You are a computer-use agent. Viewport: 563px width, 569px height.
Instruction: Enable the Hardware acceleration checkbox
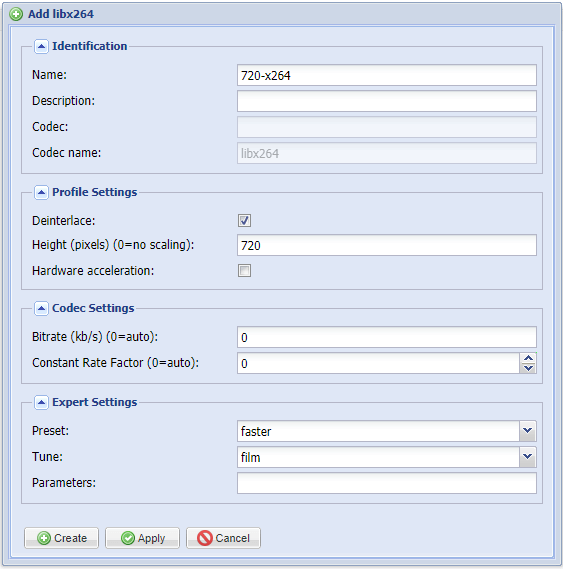coord(244,270)
